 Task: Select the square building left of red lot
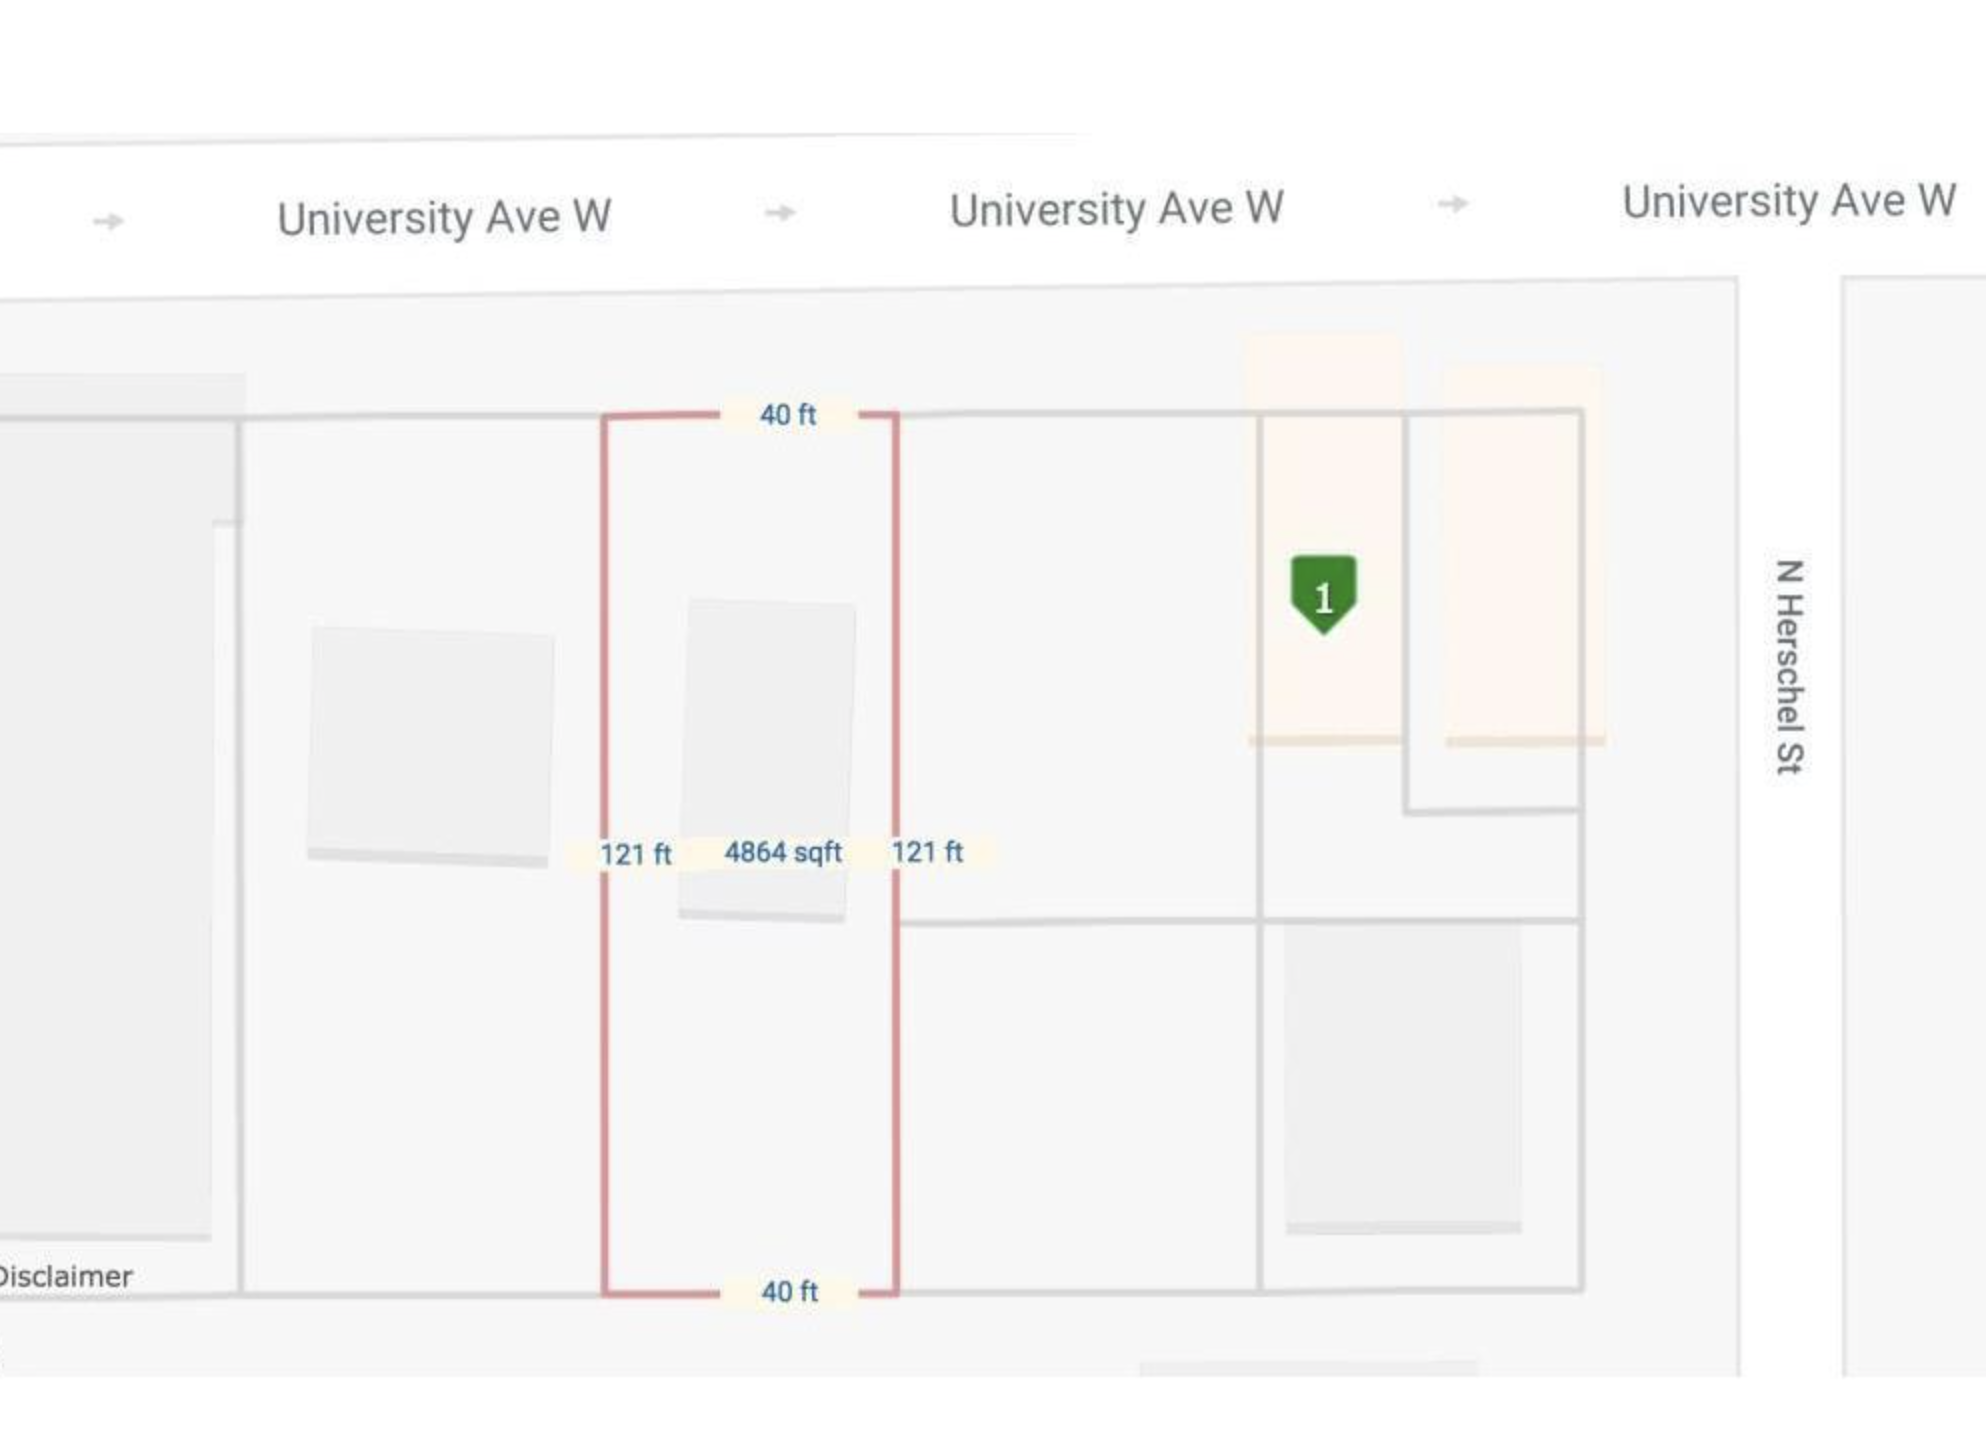[430, 745]
